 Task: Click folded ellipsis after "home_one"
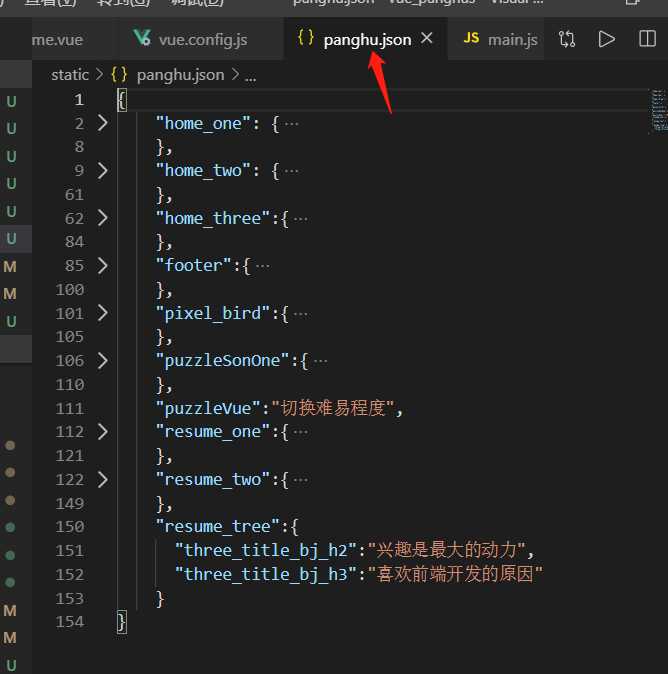pyautogui.click(x=291, y=124)
